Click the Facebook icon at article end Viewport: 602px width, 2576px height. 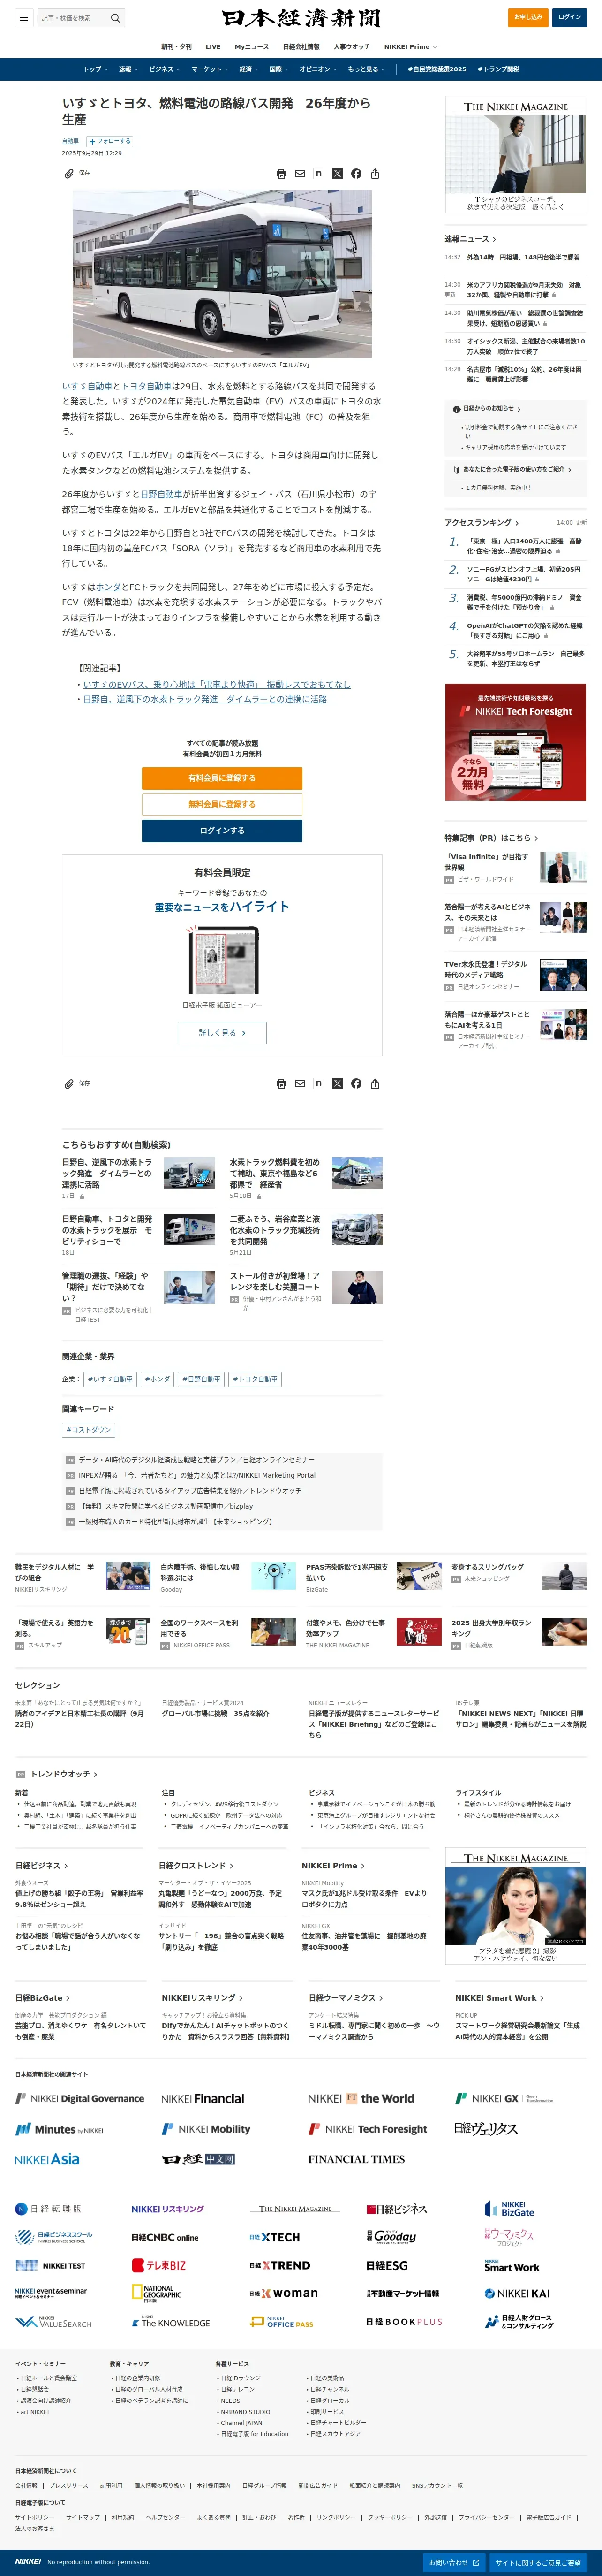tap(356, 1083)
